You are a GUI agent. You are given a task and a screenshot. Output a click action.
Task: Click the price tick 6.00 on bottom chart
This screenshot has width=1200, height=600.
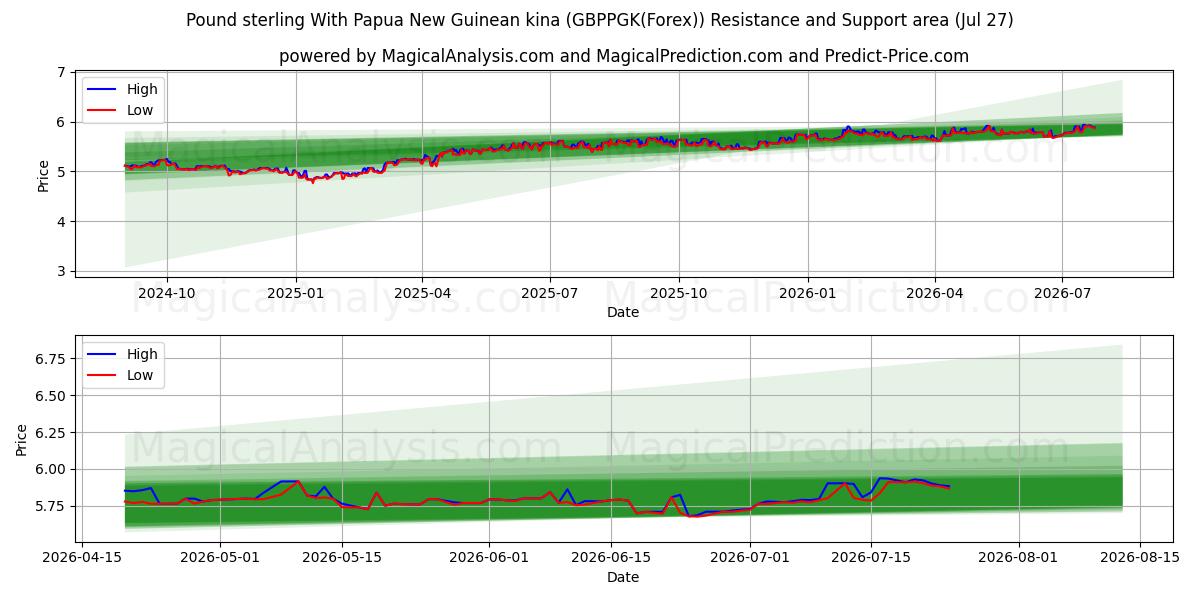pyautogui.click(x=51, y=470)
